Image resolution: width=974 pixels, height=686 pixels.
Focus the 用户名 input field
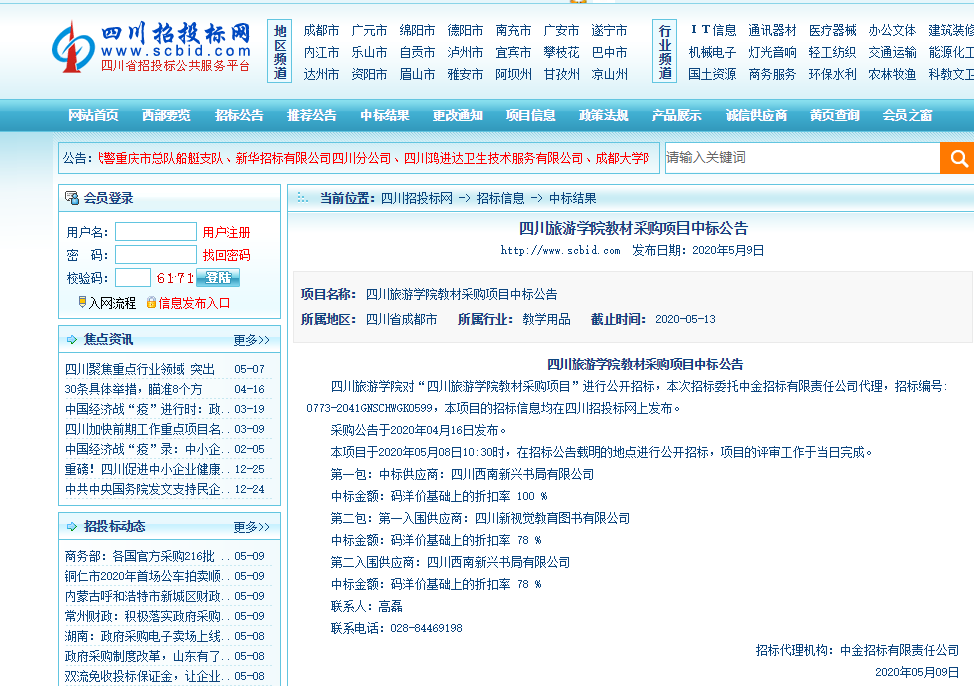pyautogui.click(x=156, y=232)
